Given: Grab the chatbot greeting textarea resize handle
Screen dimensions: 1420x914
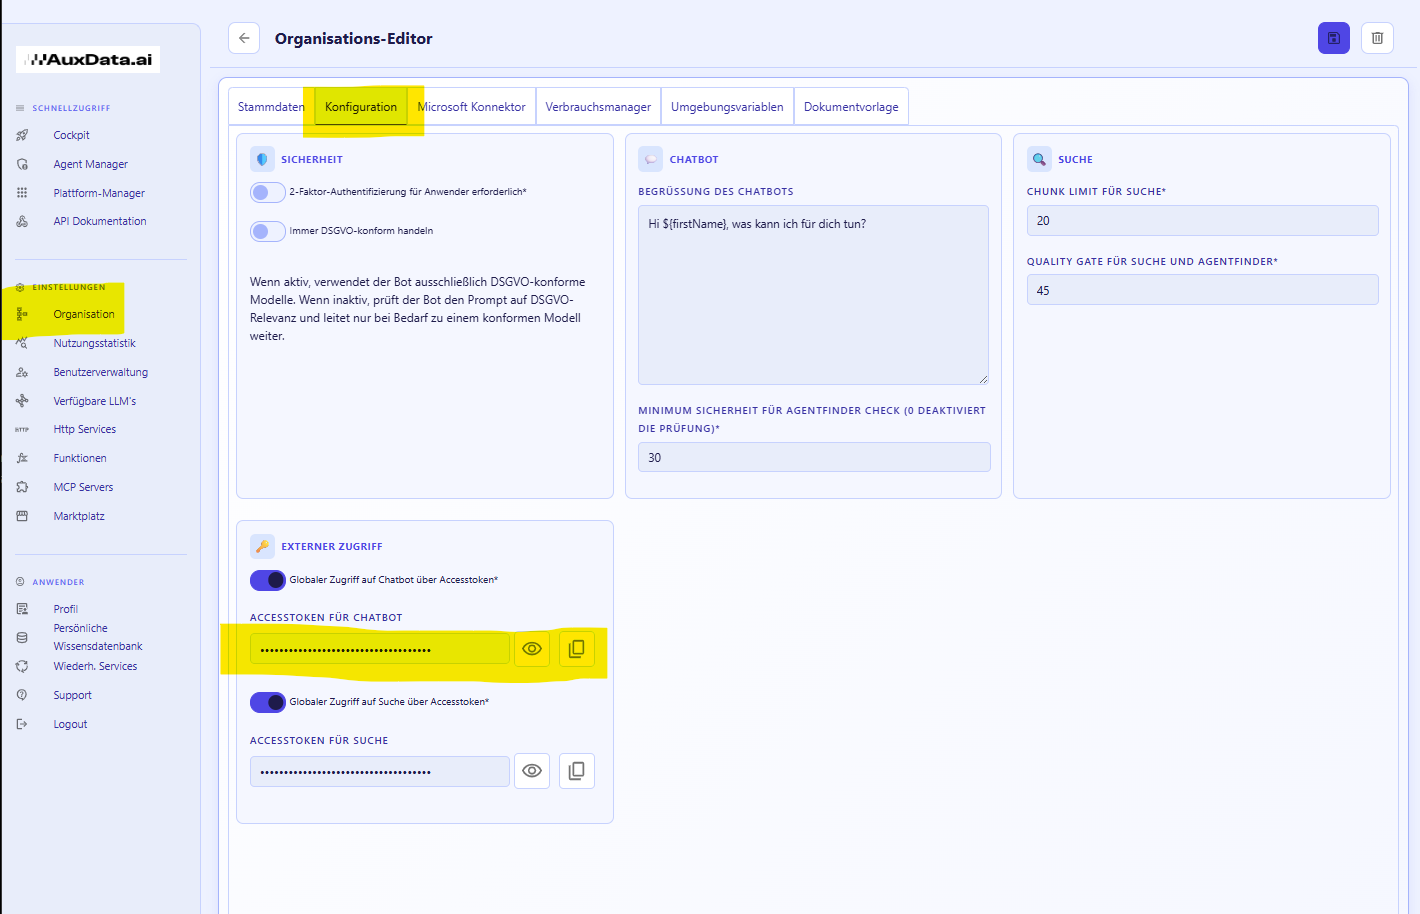Looking at the screenshot, I should pyautogui.click(x=983, y=379).
